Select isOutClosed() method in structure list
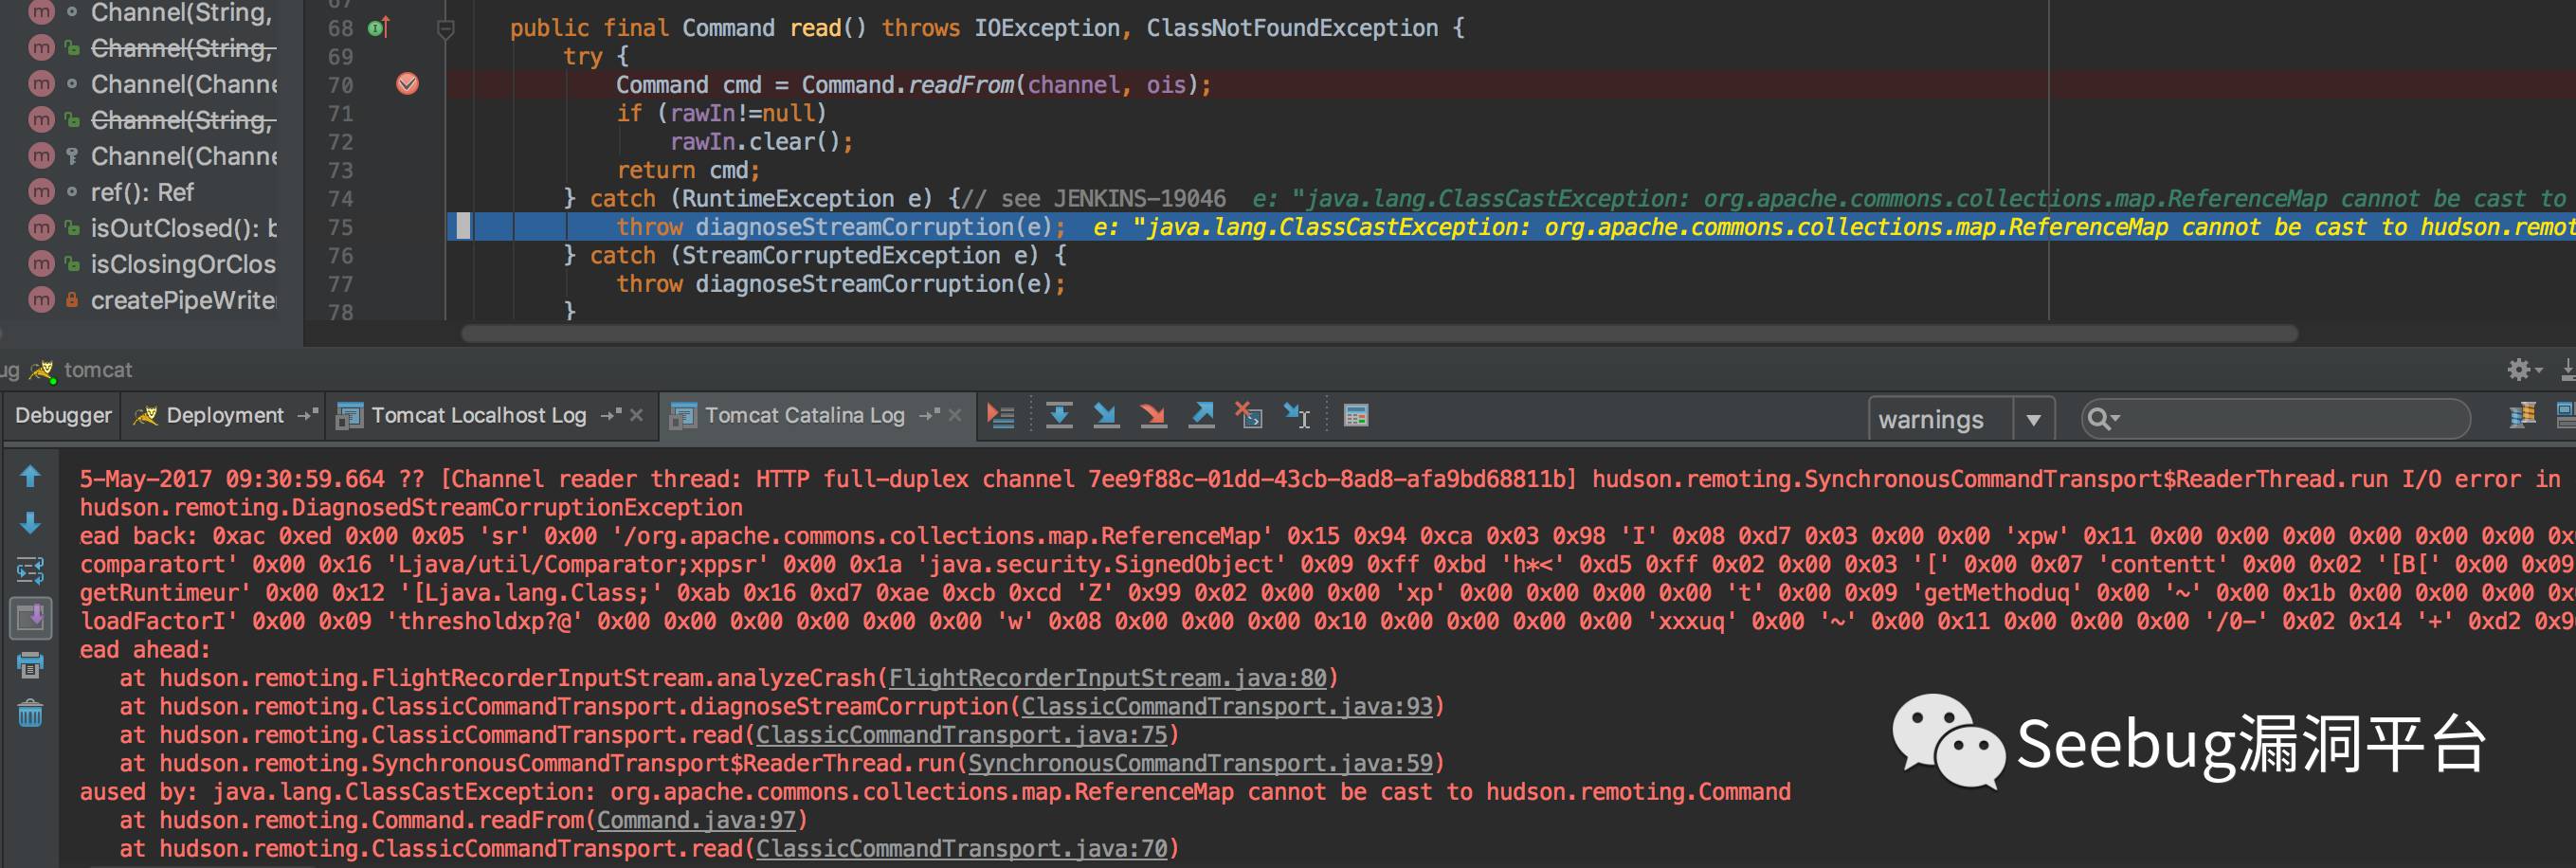The width and height of the screenshot is (2576, 868). click(183, 228)
